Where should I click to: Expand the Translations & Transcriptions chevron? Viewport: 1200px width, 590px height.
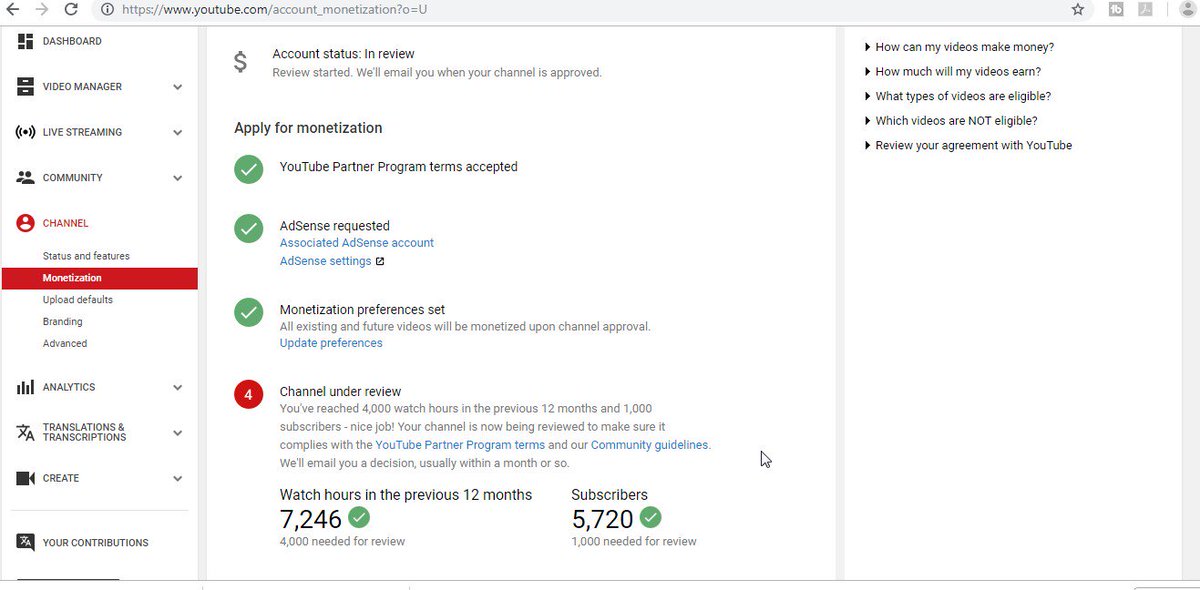point(177,433)
